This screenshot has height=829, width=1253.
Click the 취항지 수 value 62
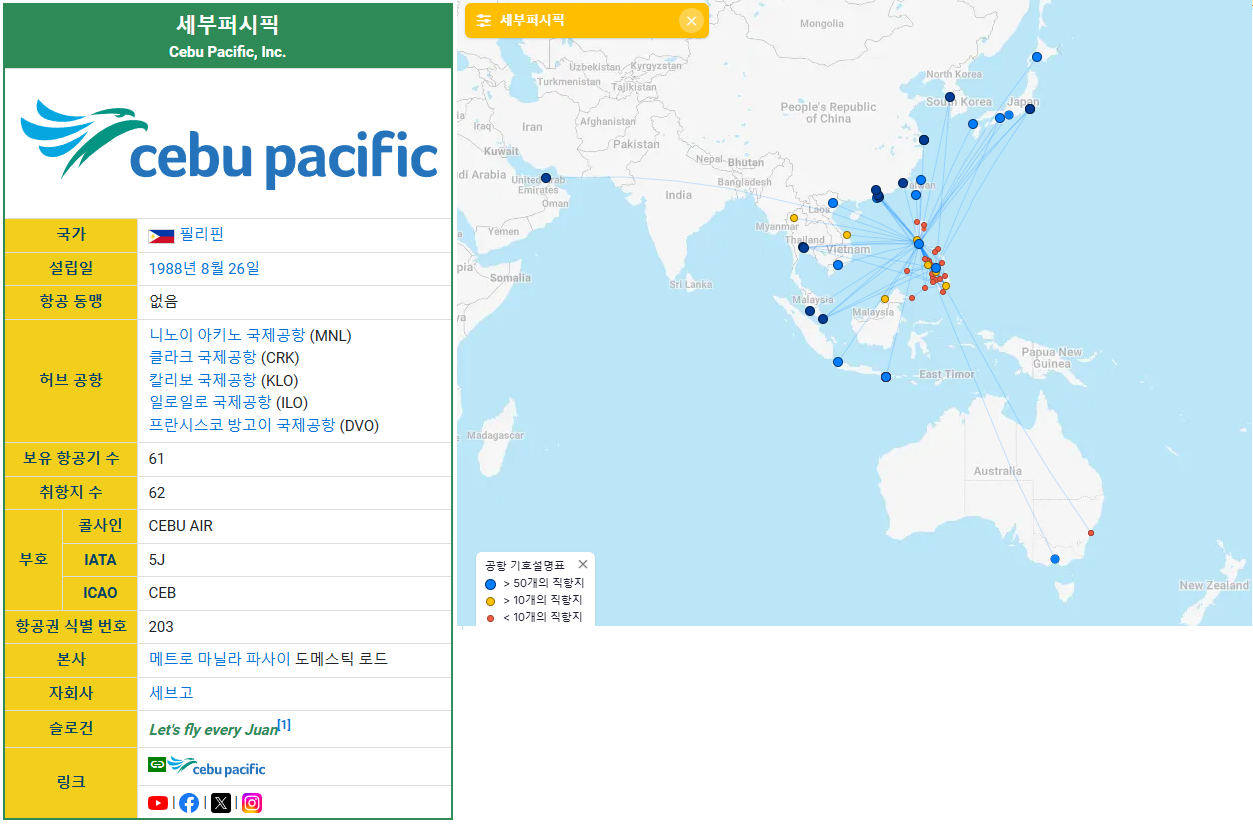tap(157, 493)
